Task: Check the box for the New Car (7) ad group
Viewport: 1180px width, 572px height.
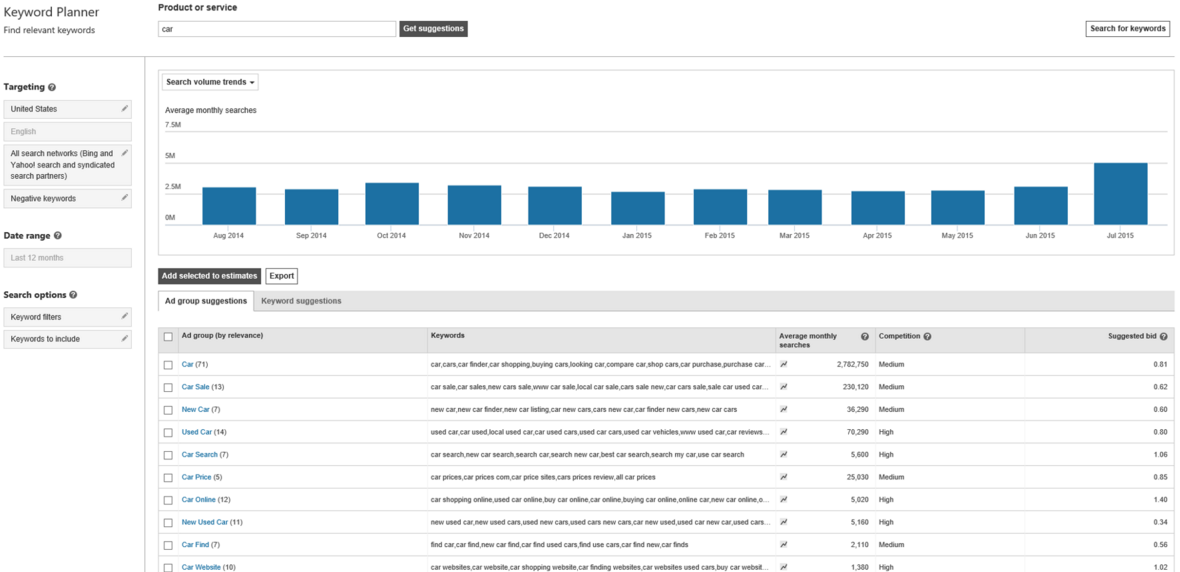Action: [x=168, y=410]
